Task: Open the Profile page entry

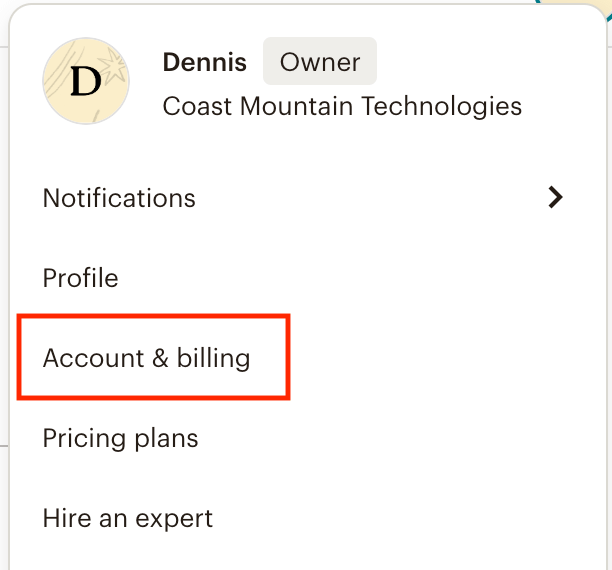Action: pyautogui.click(x=81, y=278)
